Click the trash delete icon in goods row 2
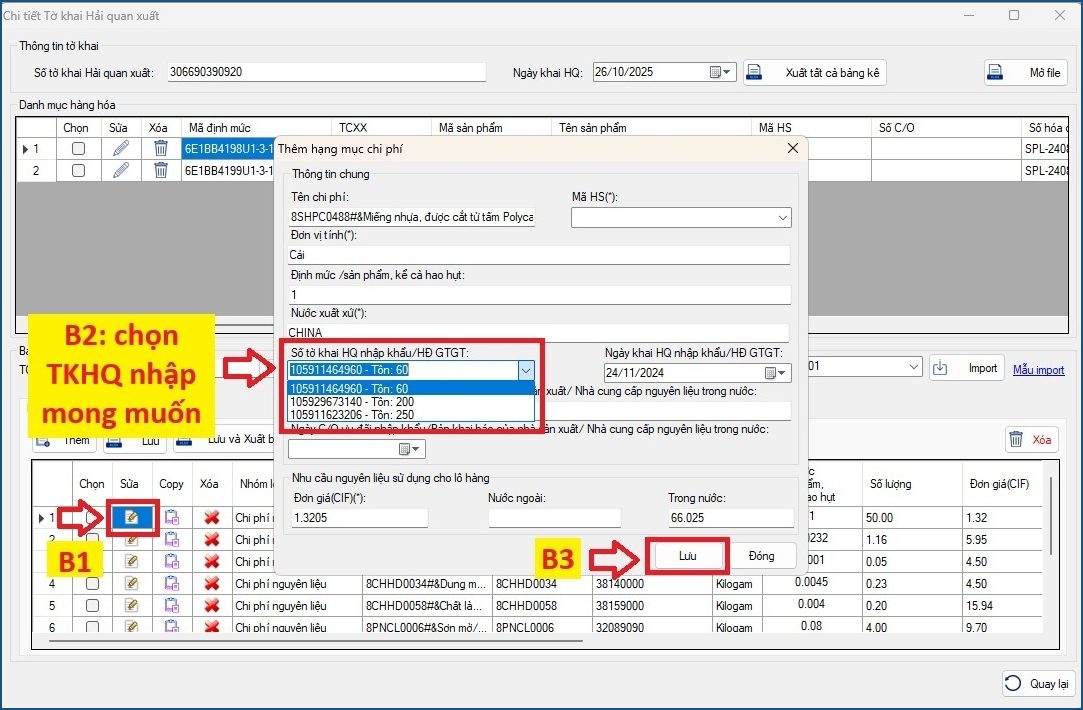The width and height of the screenshot is (1083, 710). (x=160, y=170)
